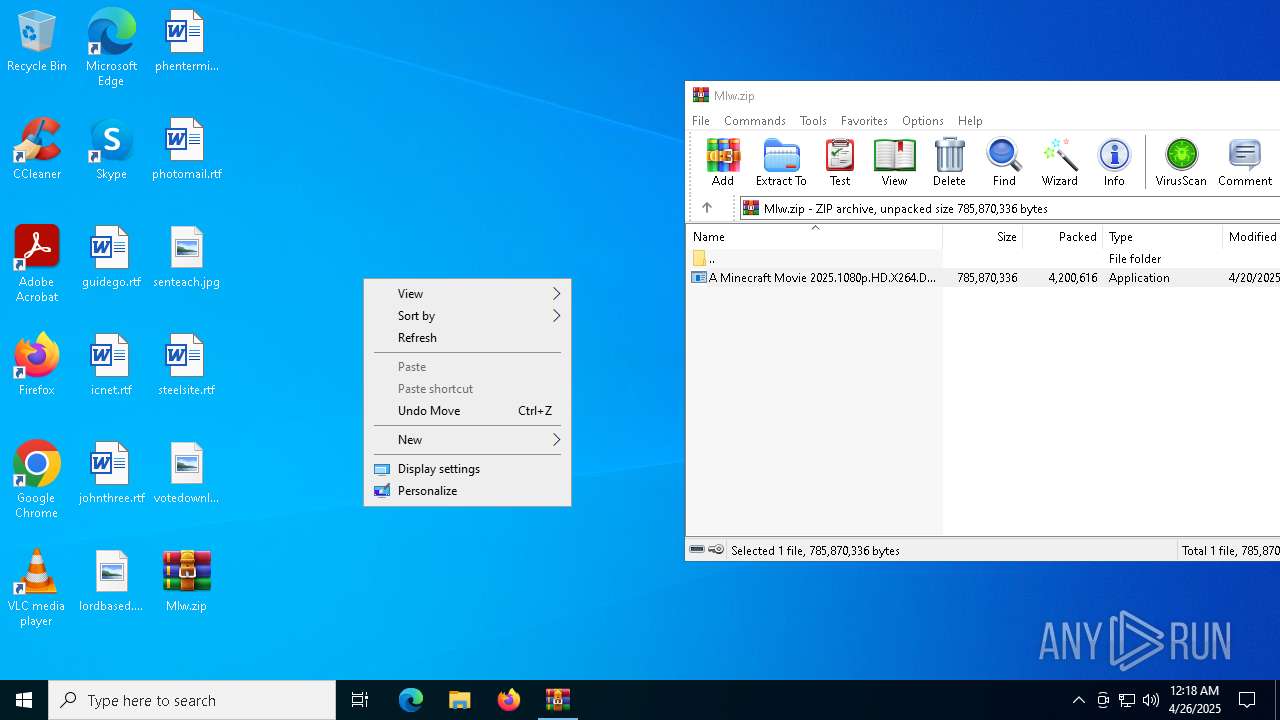Select the lordbased desktop image file

[111, 581]
